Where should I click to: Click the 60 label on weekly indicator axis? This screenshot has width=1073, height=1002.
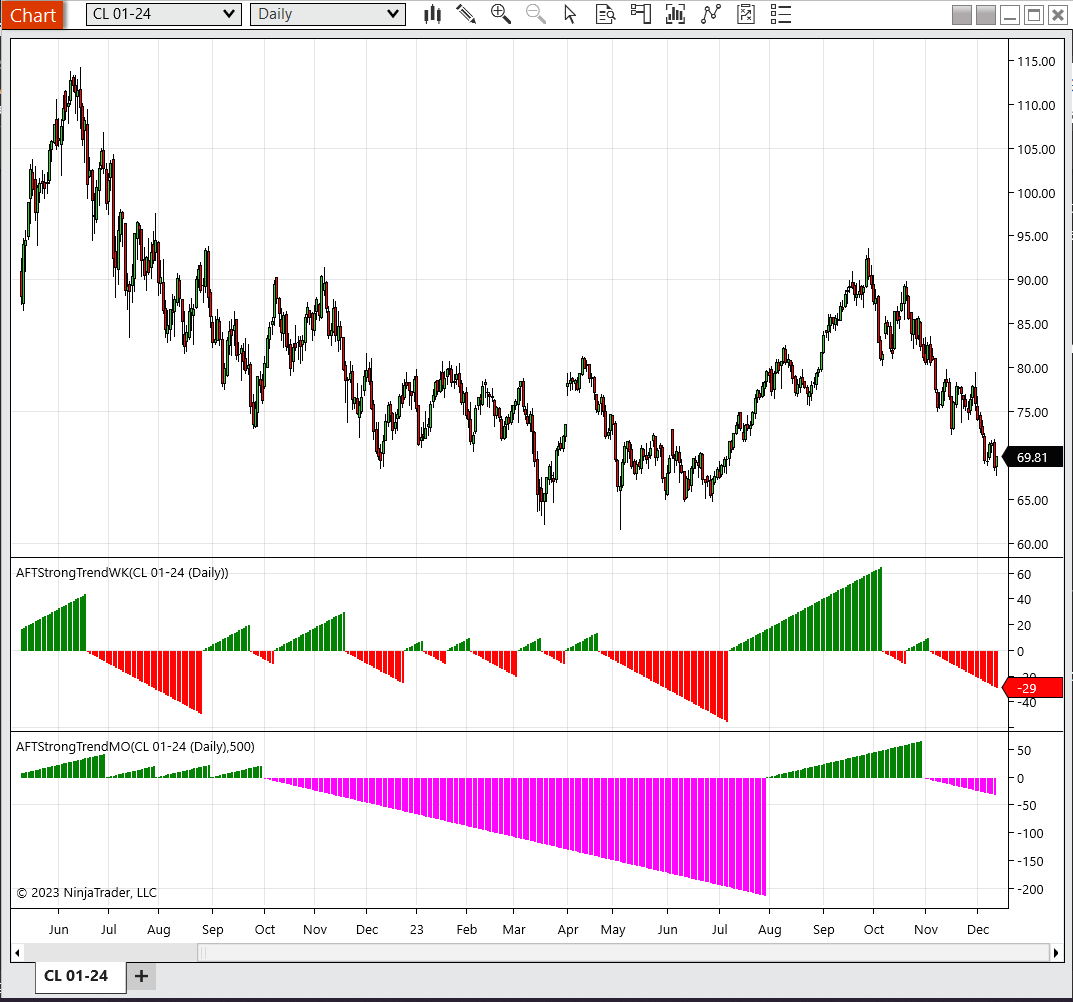pyautogui.click(x=1024, y=575)
